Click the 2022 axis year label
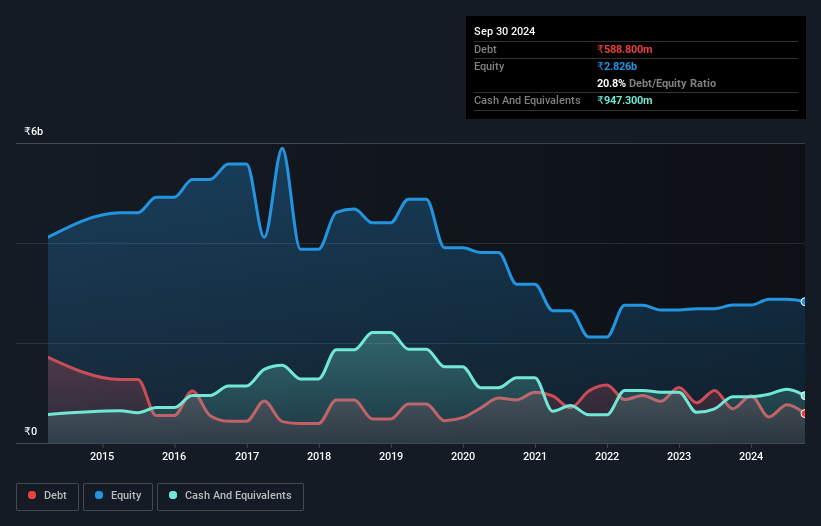This screenshot has height=526, width=821. [x=607, y=457]
